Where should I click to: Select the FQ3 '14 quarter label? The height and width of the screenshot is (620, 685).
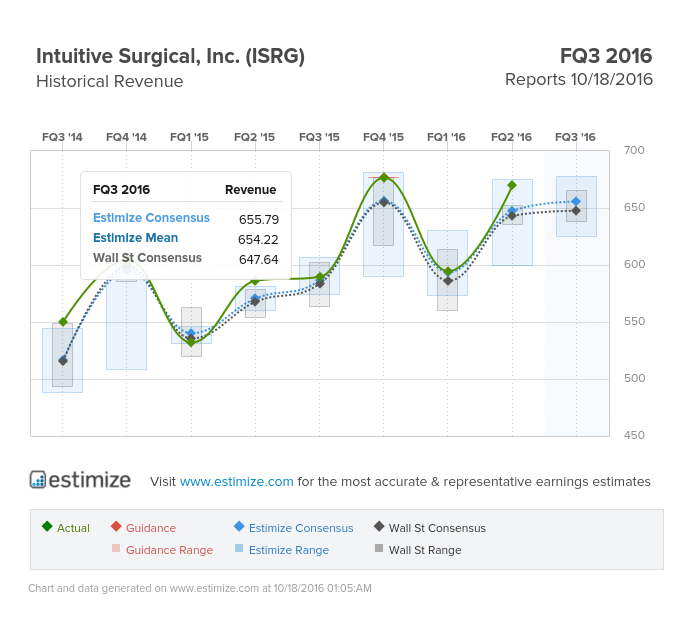pyautogui.click(x=62, y=137)
